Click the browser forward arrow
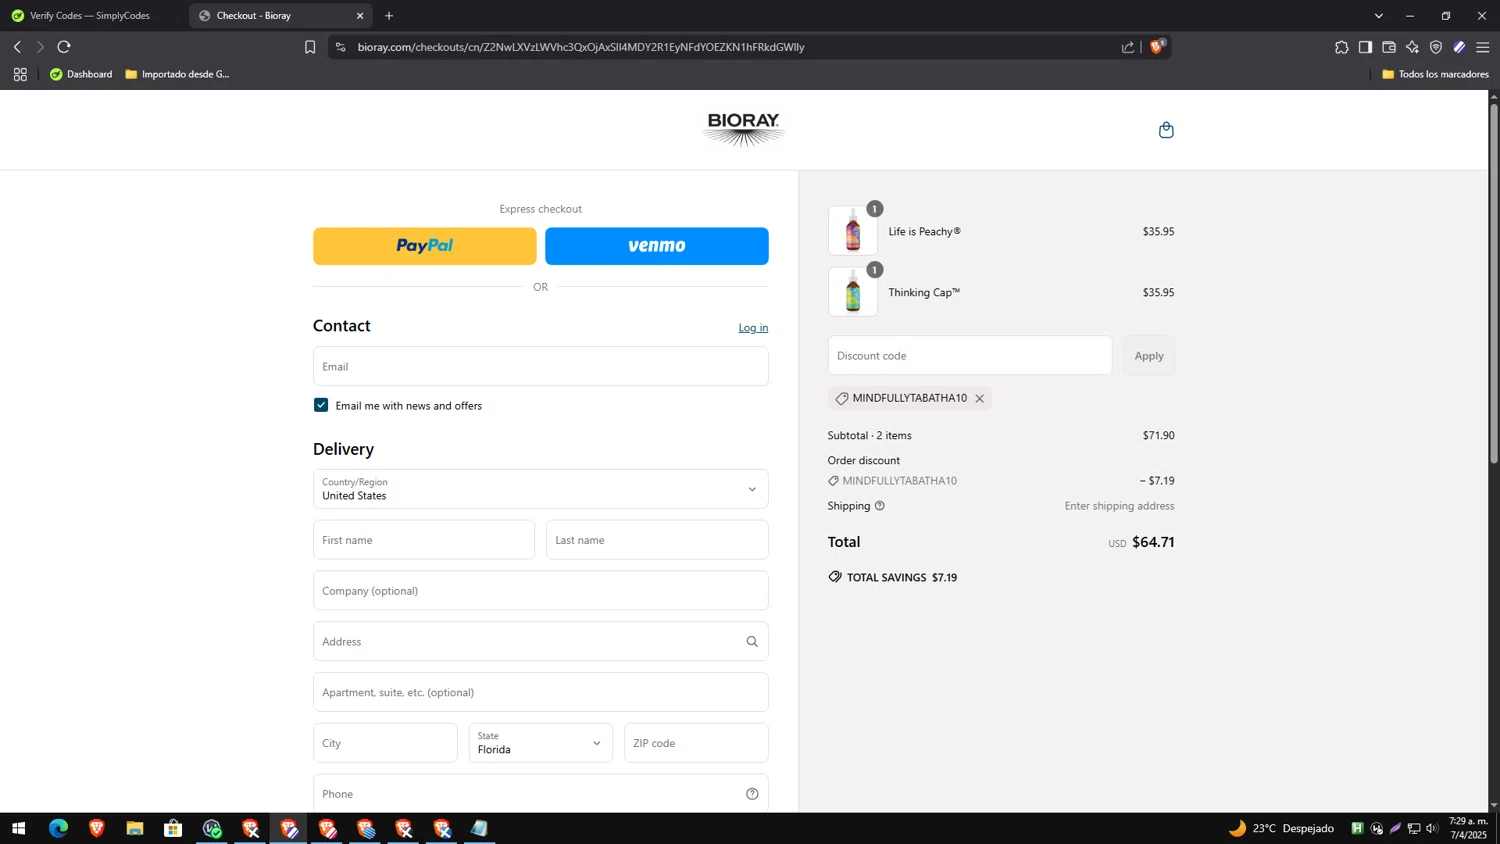The image size is (1500, 844). [x=40, y=47]
